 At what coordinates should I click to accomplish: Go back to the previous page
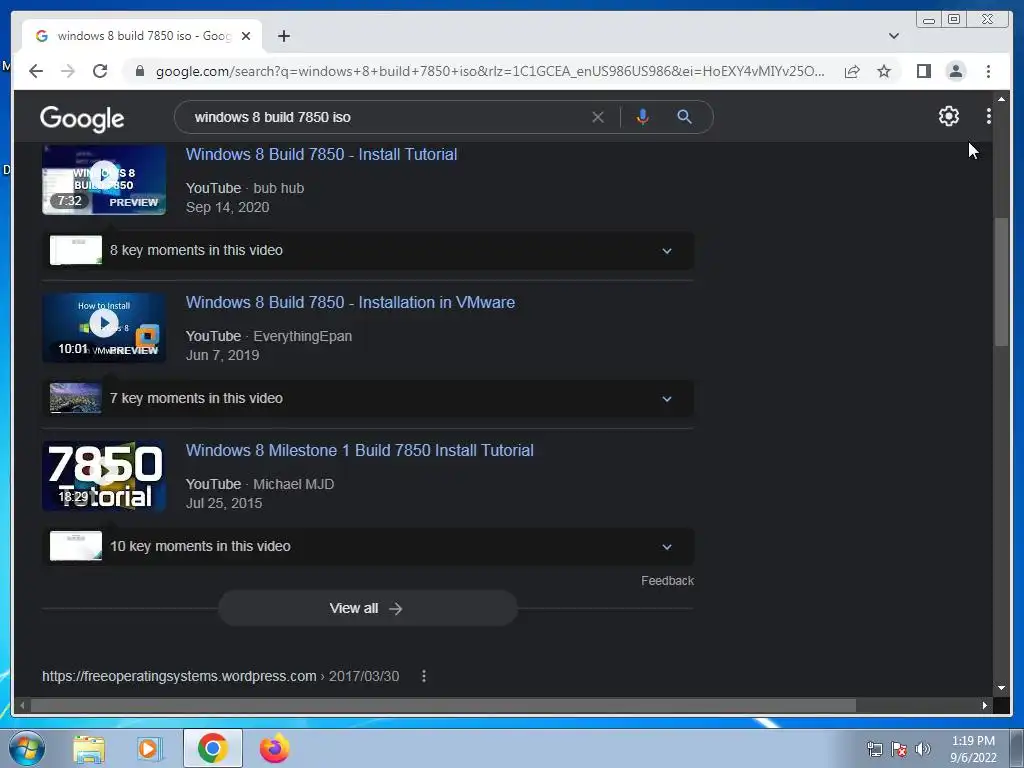[36, 71]
